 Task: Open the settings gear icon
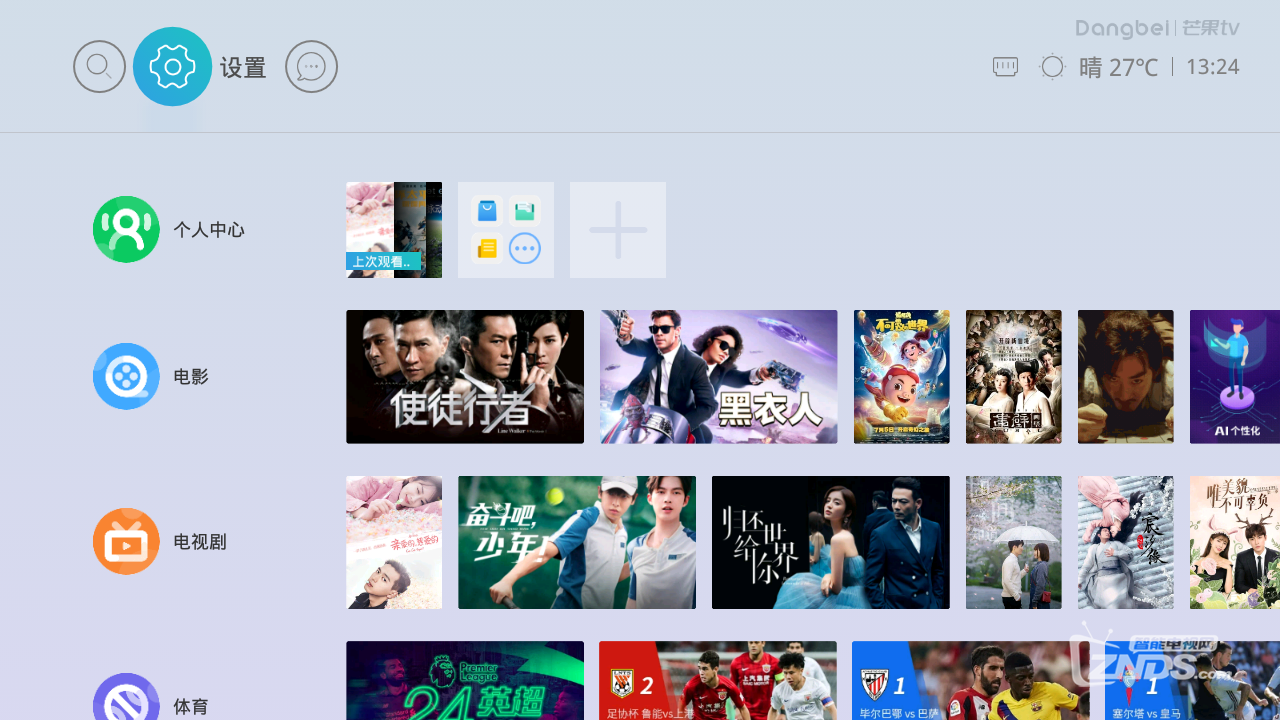(x=172, y=67)
